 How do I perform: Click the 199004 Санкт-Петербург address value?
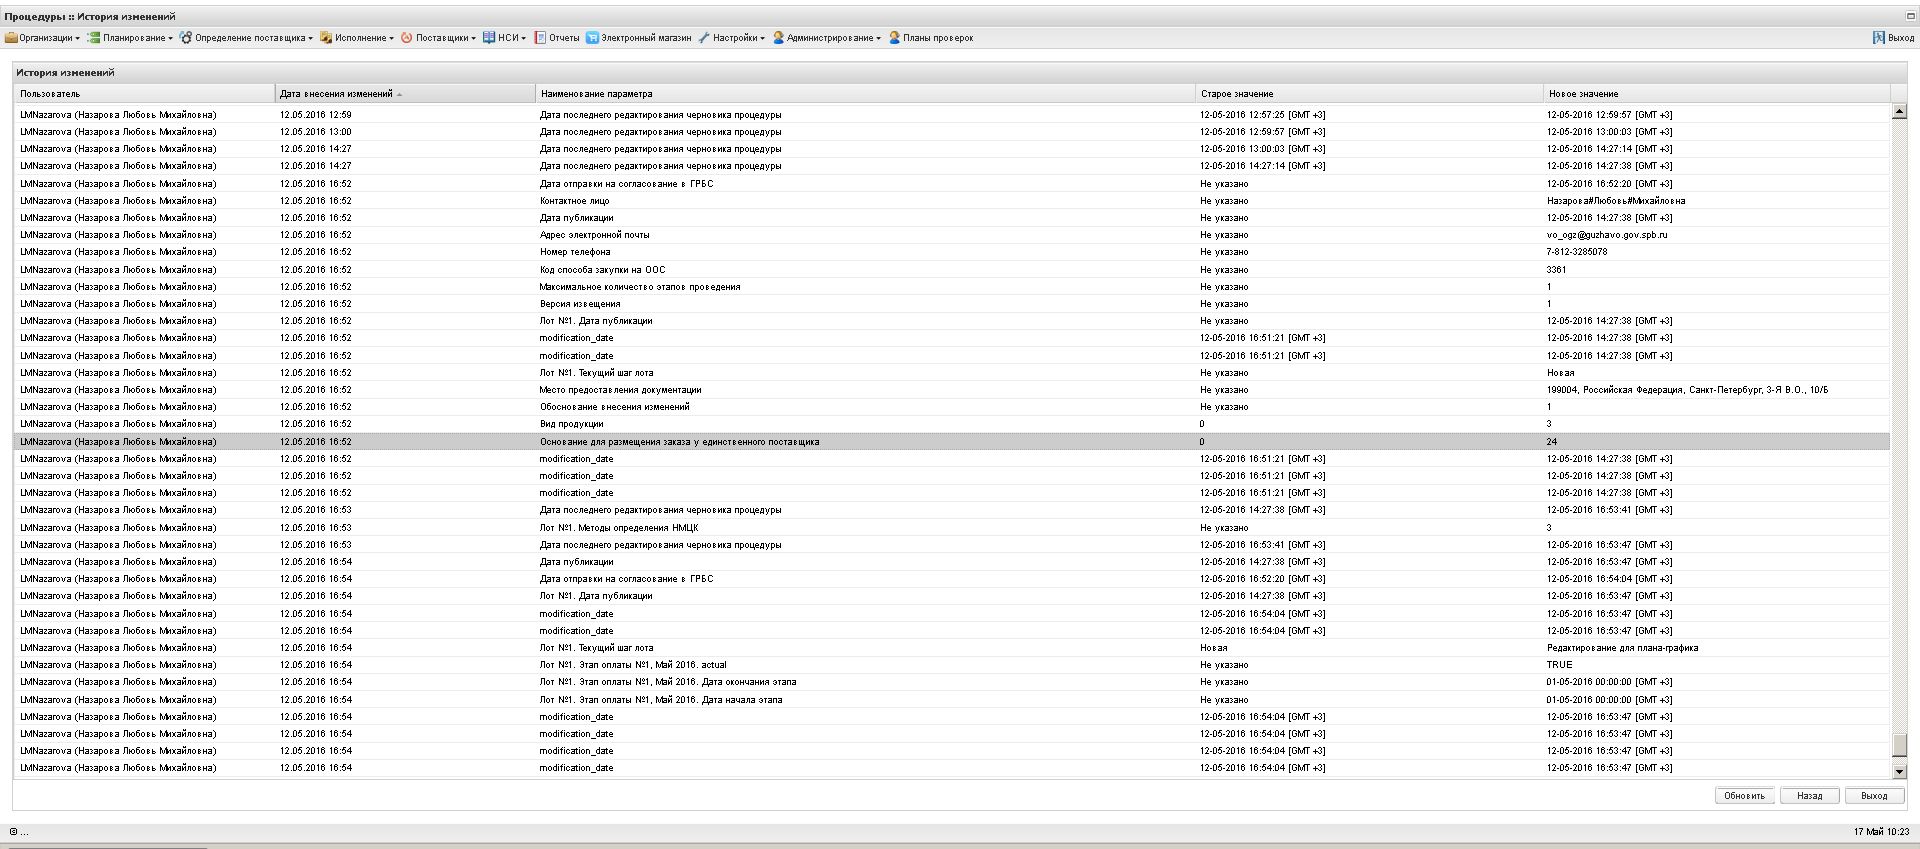pyautogui.click(x=1687, y=390)
